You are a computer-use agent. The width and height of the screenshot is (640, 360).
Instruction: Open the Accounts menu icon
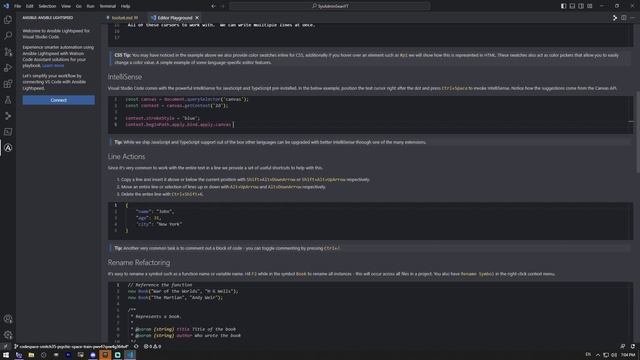point(8,319)
